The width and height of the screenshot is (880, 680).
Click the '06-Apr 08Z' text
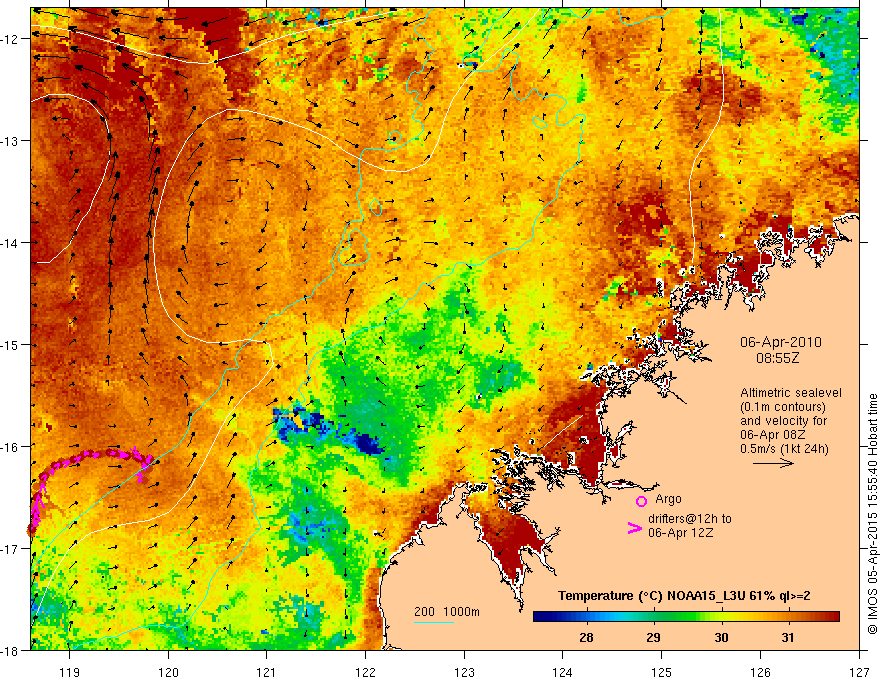coord(773,435)
